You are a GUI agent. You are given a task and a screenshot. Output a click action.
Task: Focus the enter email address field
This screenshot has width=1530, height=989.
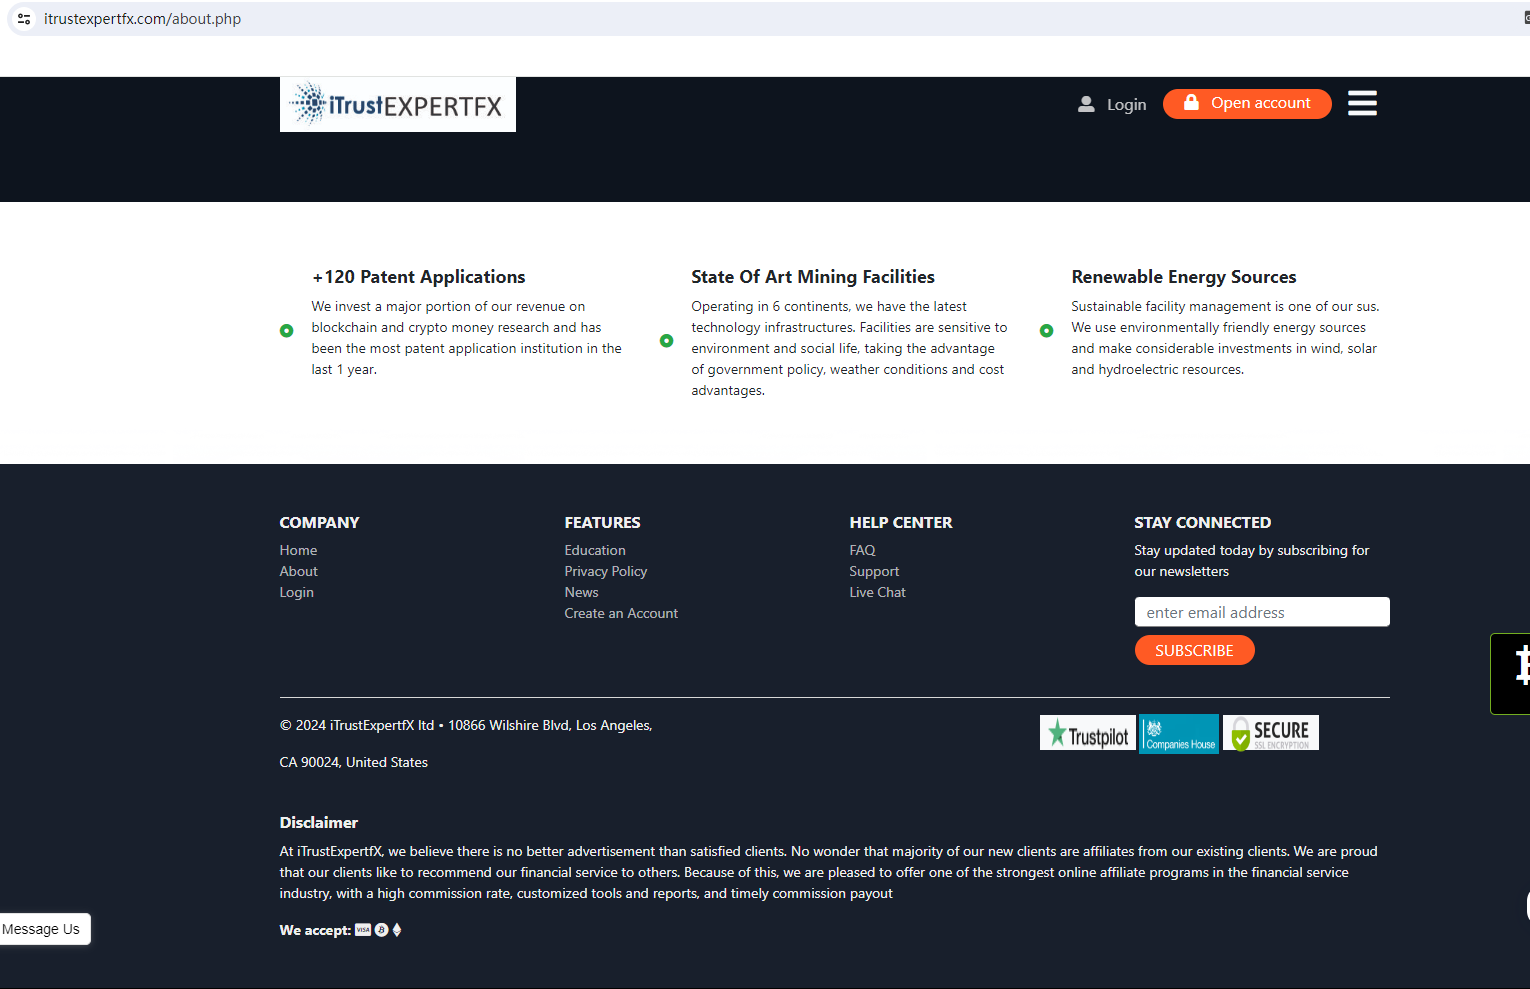point(1262,612)
